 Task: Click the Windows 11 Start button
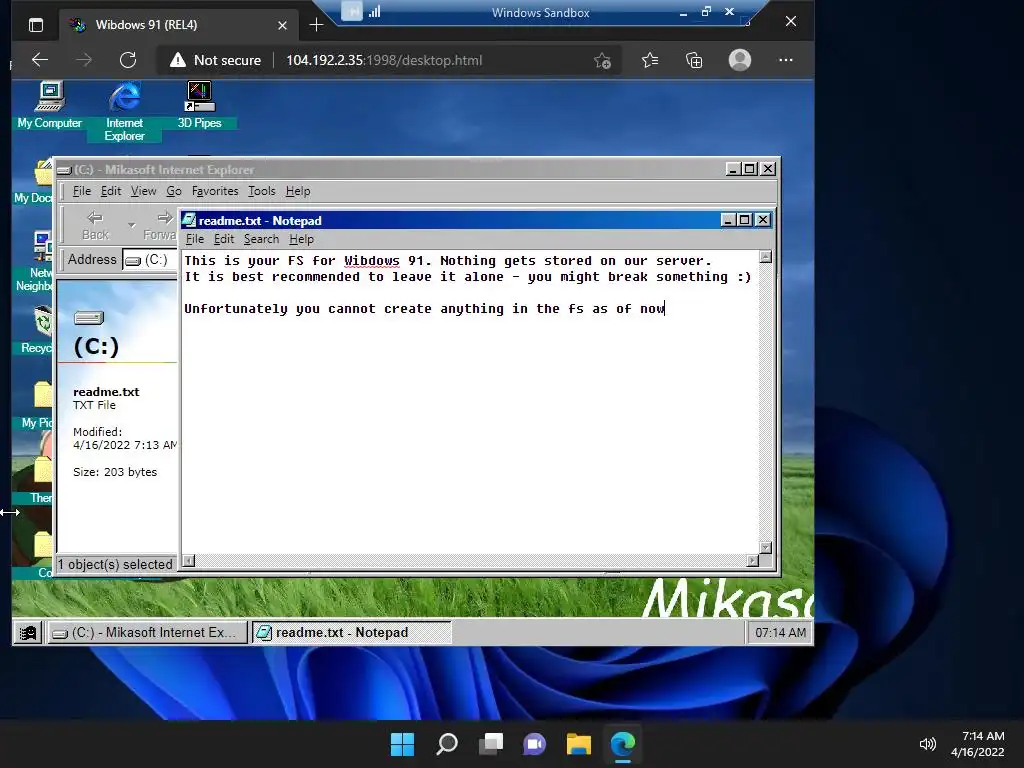[402, 744]
